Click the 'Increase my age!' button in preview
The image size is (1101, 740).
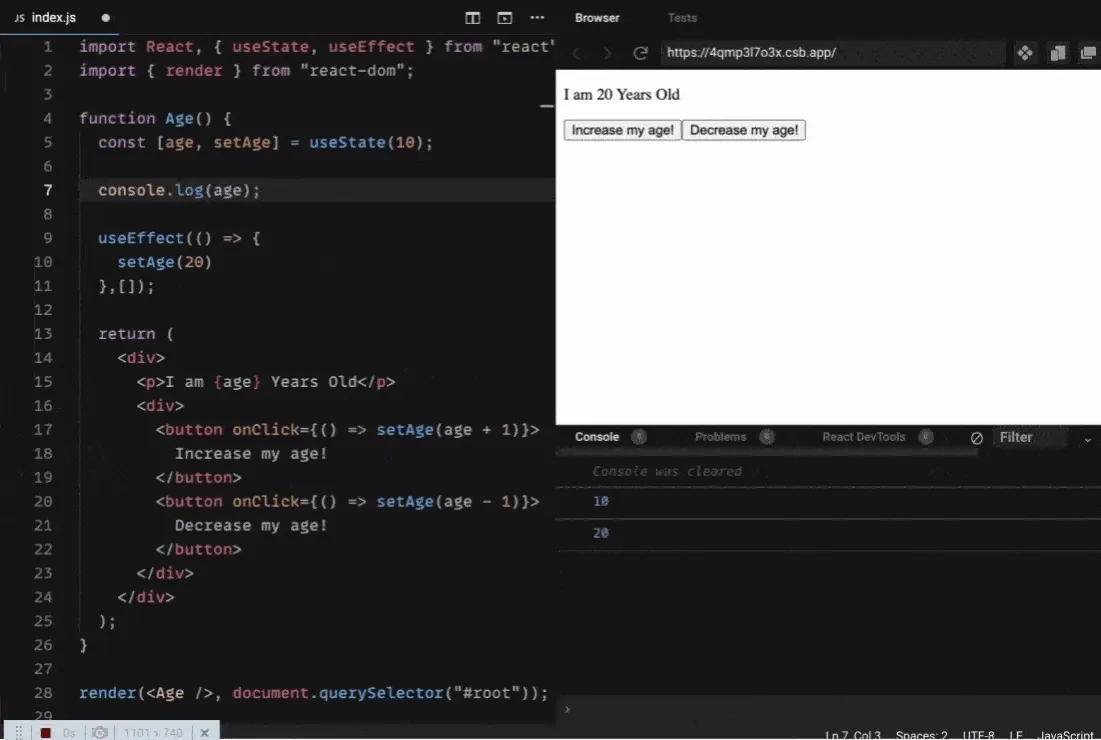tap(622, 130)
